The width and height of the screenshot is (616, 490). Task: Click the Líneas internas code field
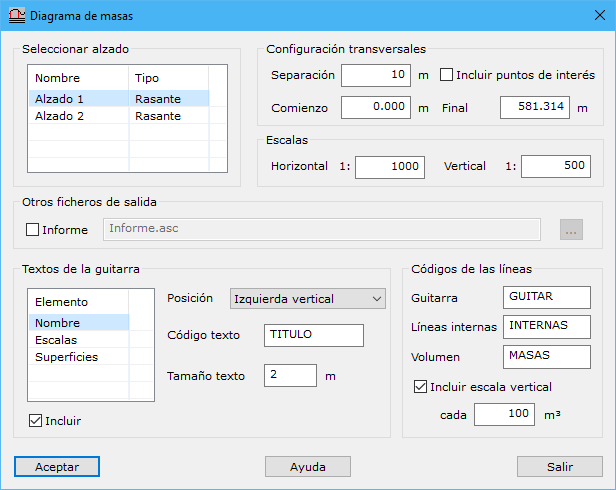546,327
